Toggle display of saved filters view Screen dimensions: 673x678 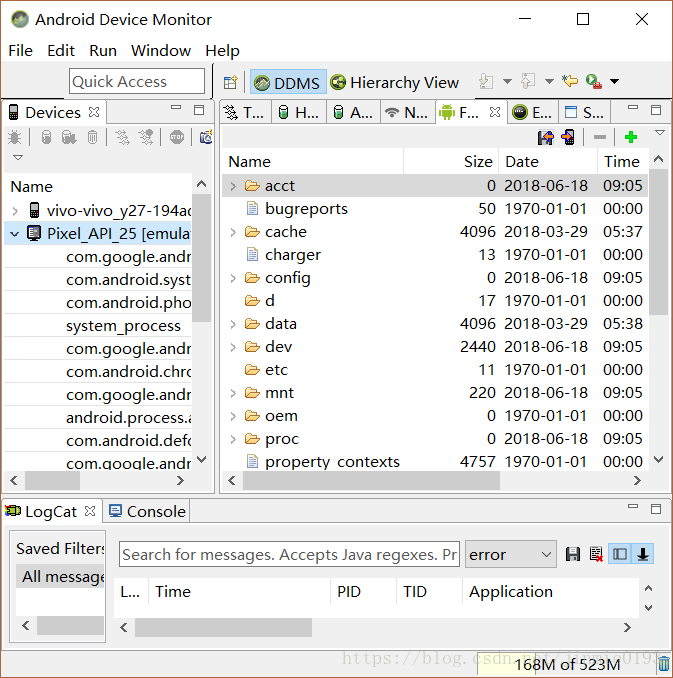[620, 554]
